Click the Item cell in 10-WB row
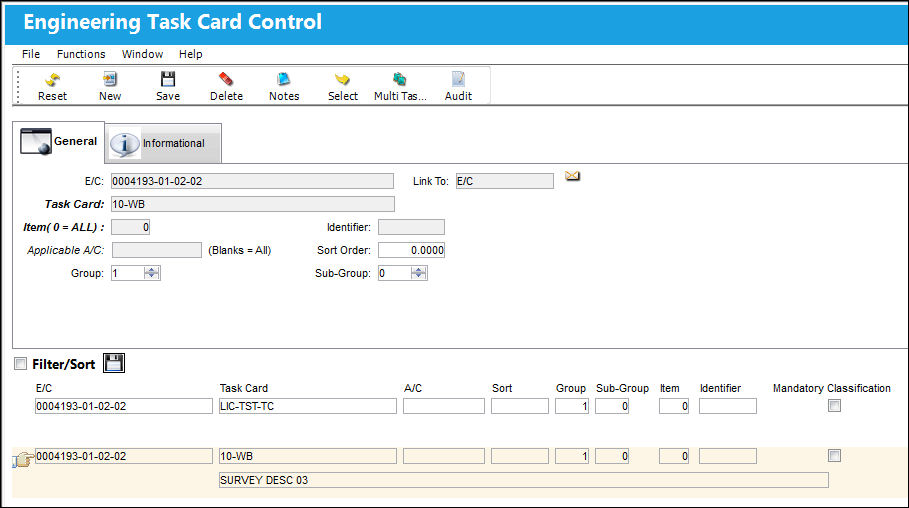Viewport: 909px width, 508px height. click(x=674, y=456)
